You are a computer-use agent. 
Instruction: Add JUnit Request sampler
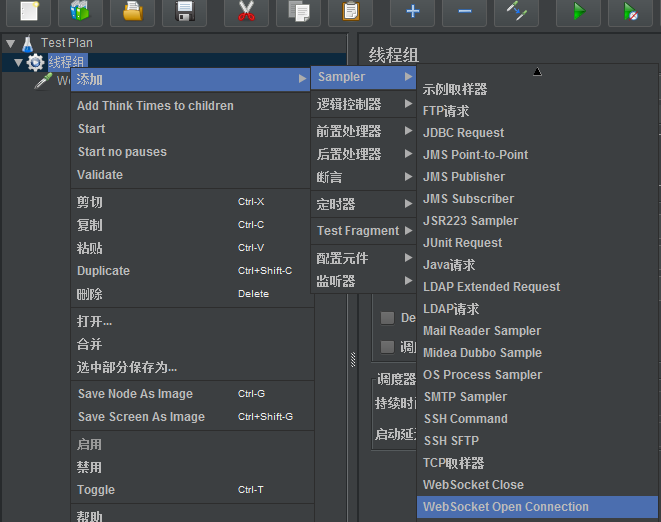[537, 243]
